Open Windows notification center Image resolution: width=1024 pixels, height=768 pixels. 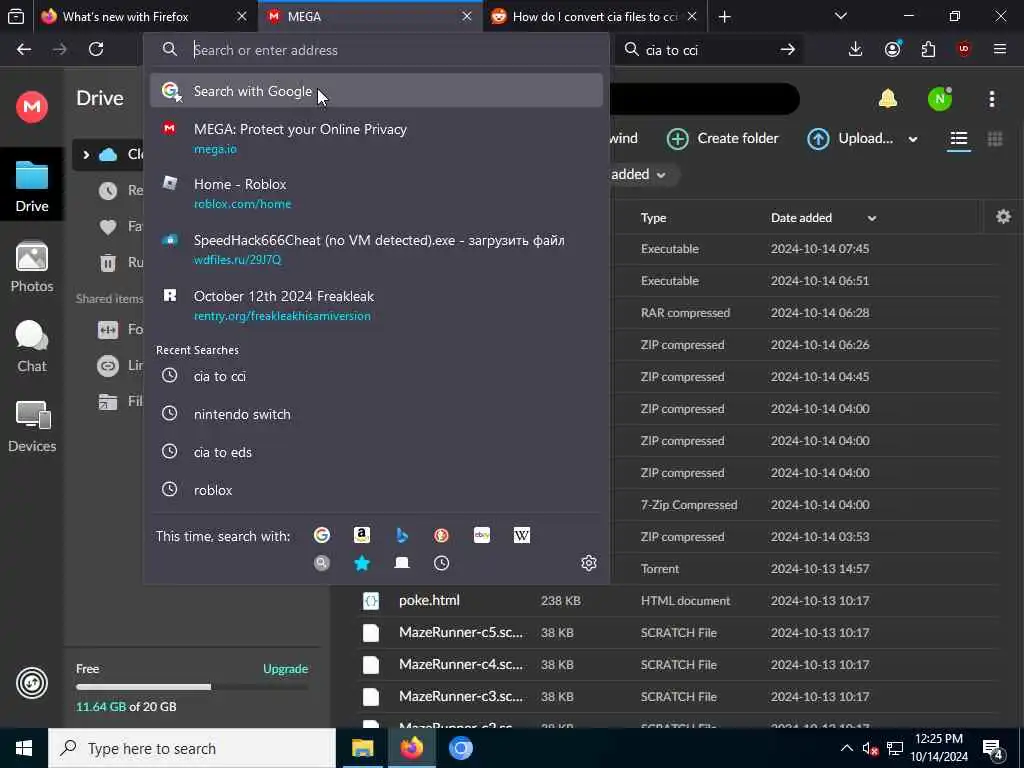(x=993, y=748)
